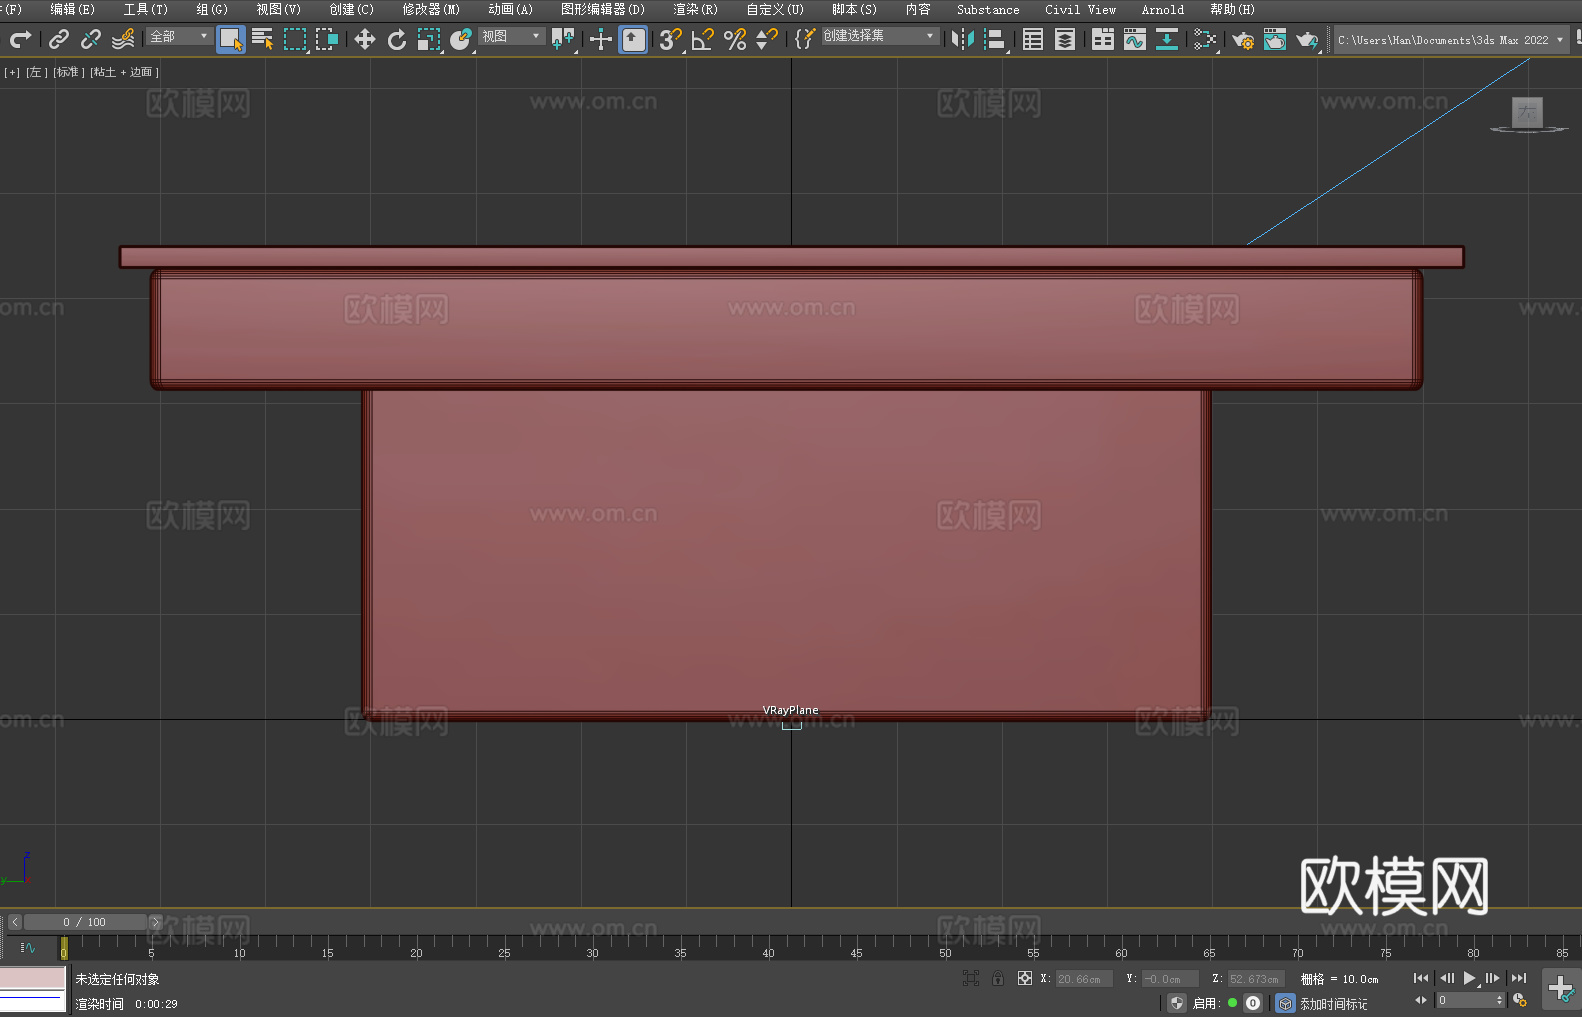
Task: Select the Link tool (chain icon)
Action: 59,39
